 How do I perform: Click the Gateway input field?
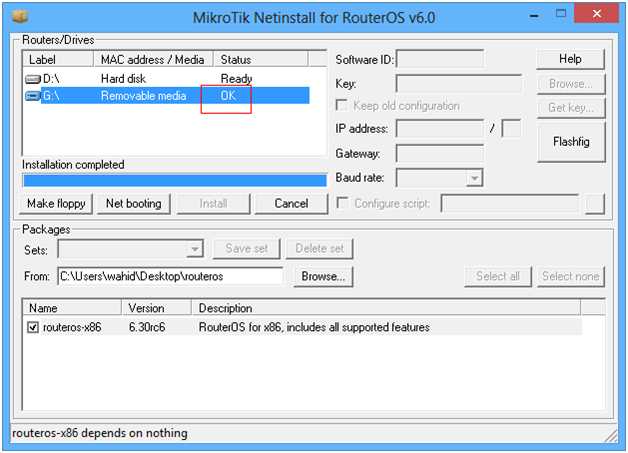[440, 153]
